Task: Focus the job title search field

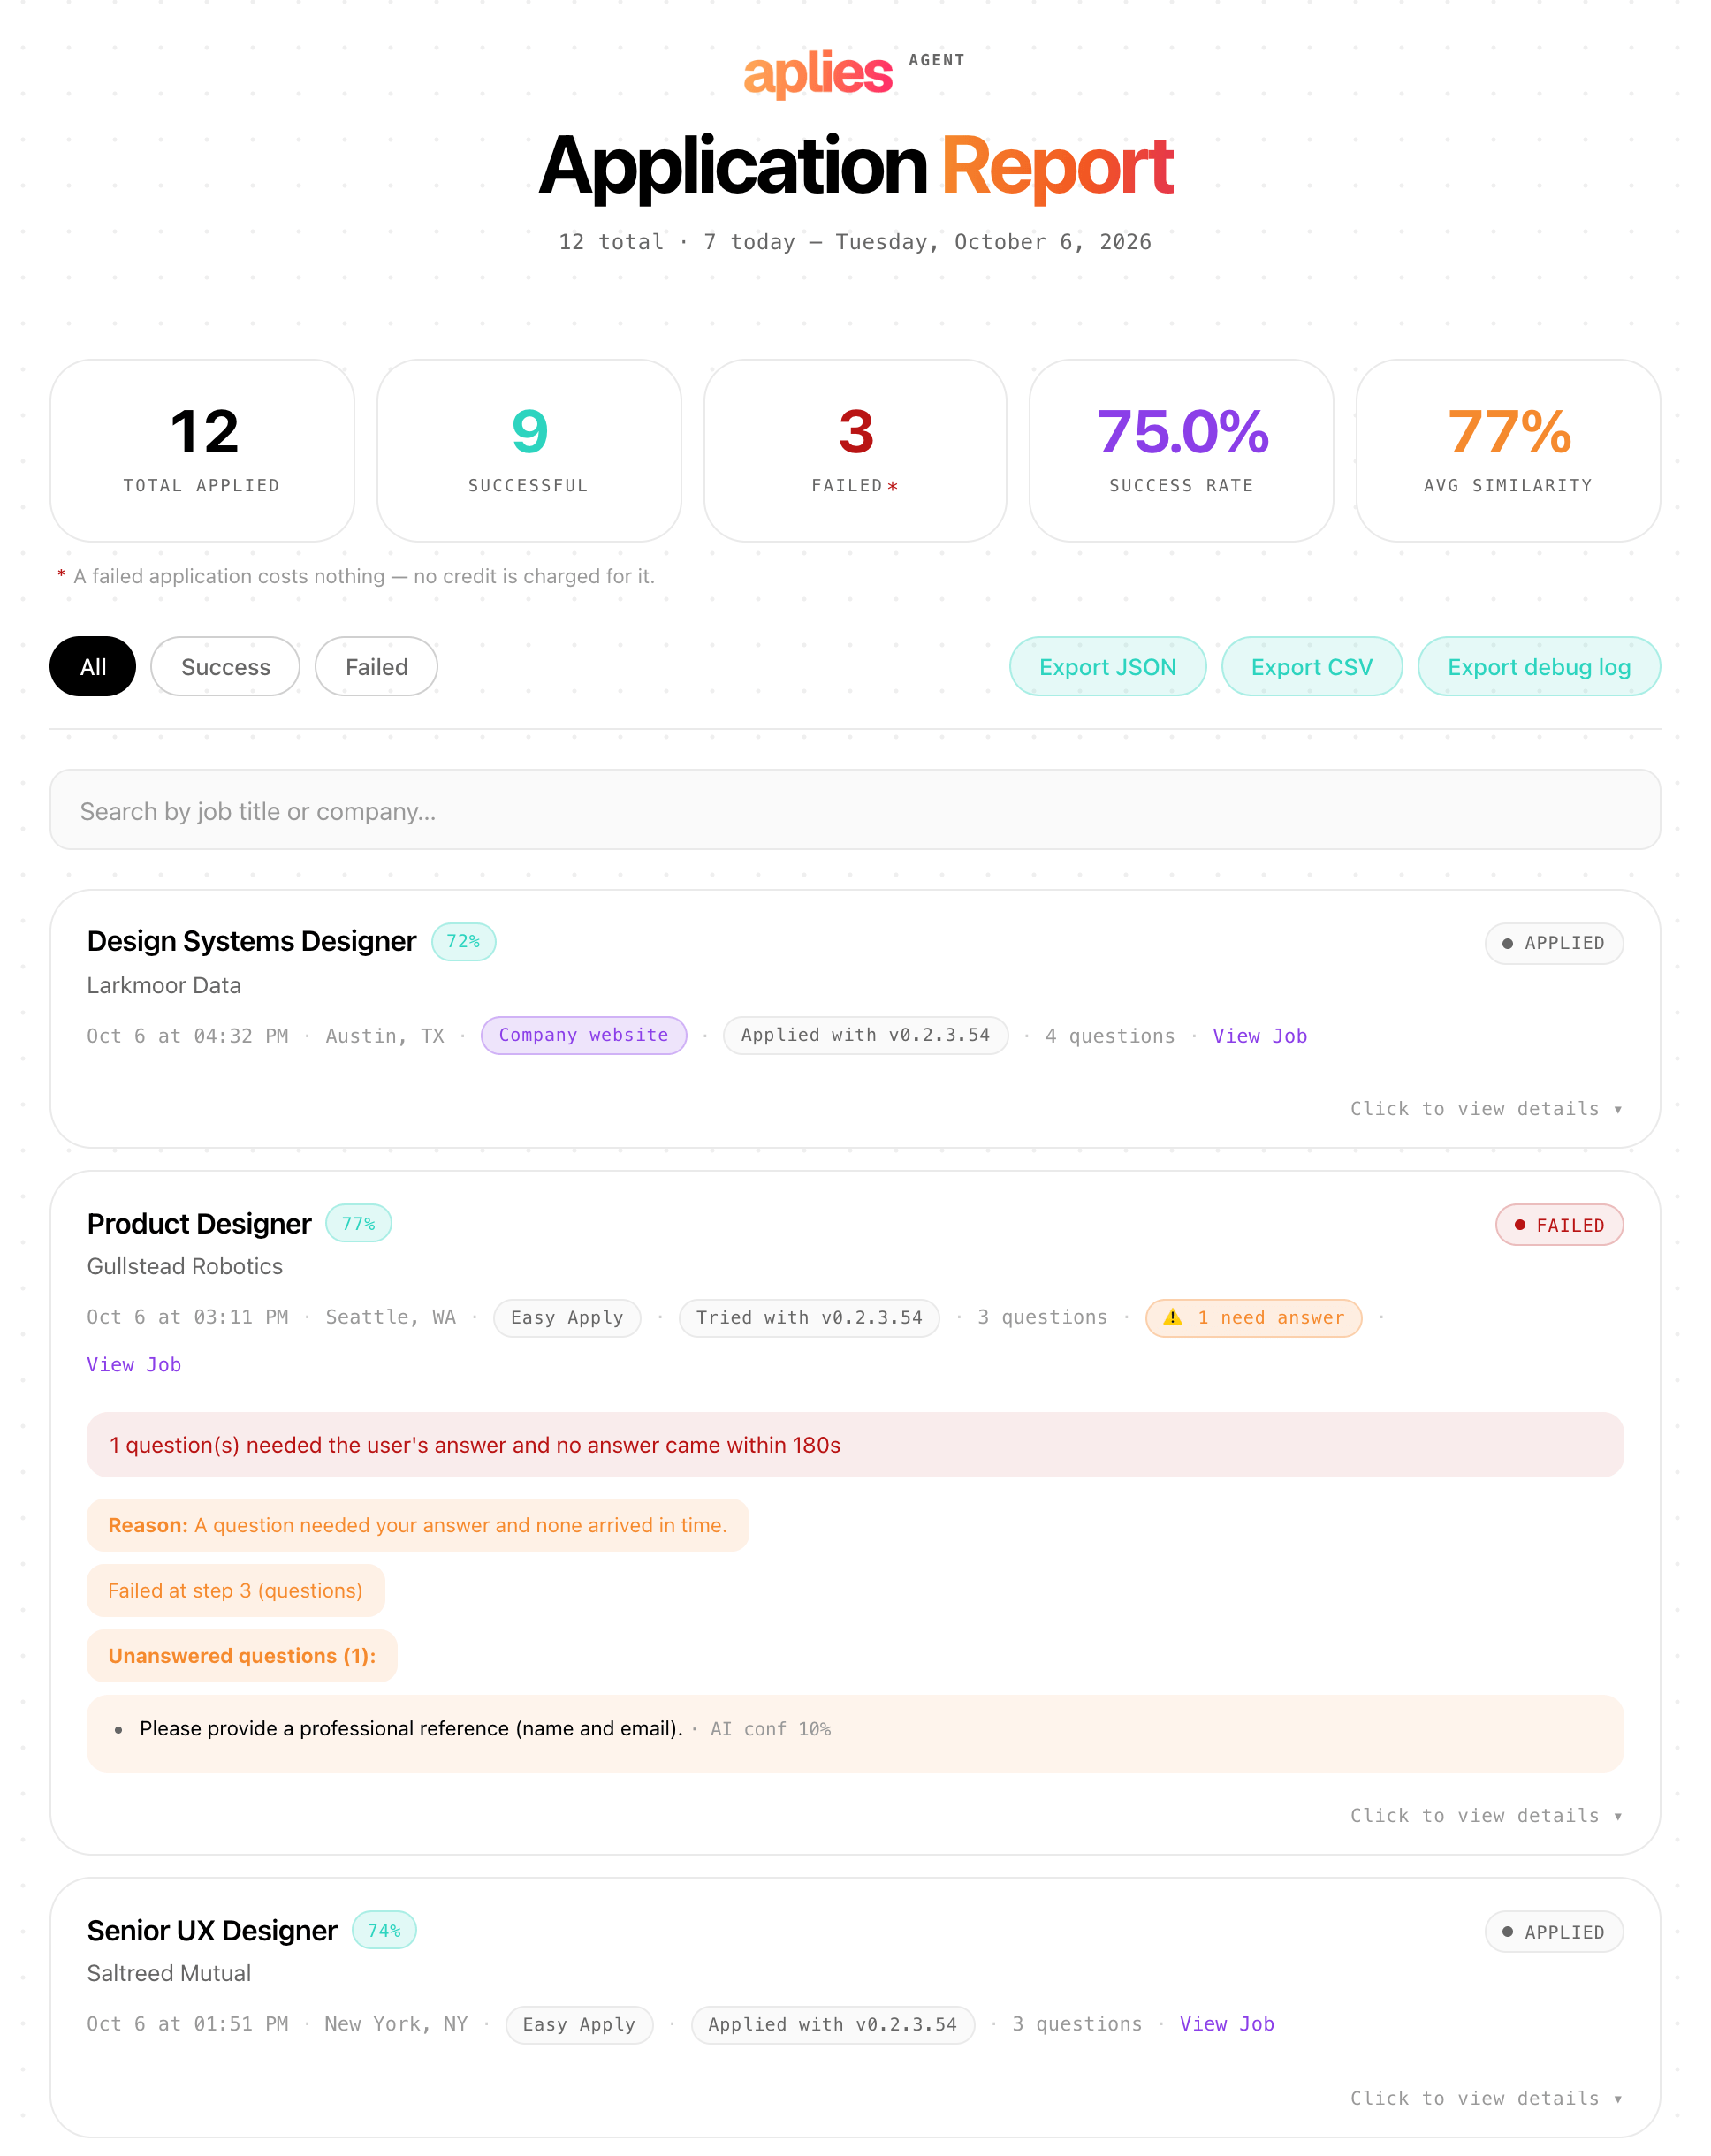Action: coord(855,810)
